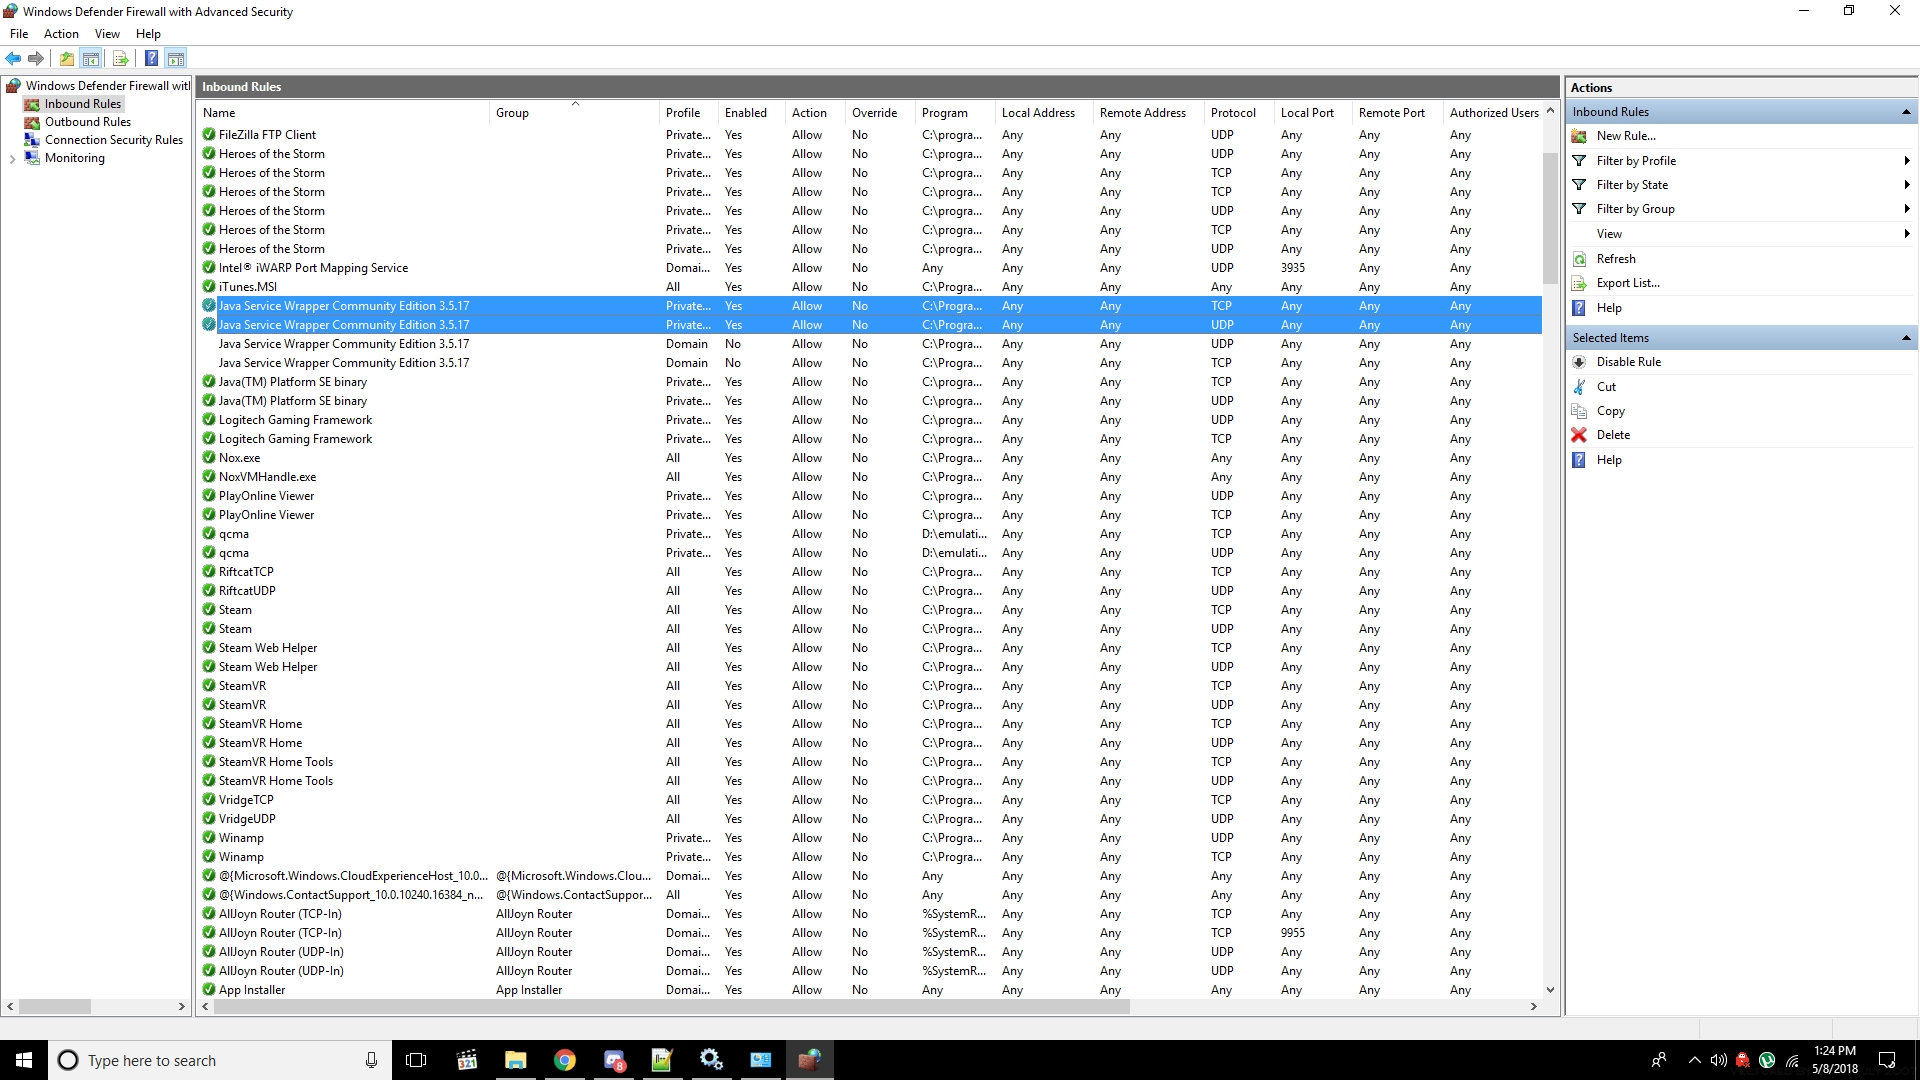This screenshot has width=1920, height=1080.
Task: Expand Filter by Profile submenu arrow
Action: click(x=1906, y=161)
